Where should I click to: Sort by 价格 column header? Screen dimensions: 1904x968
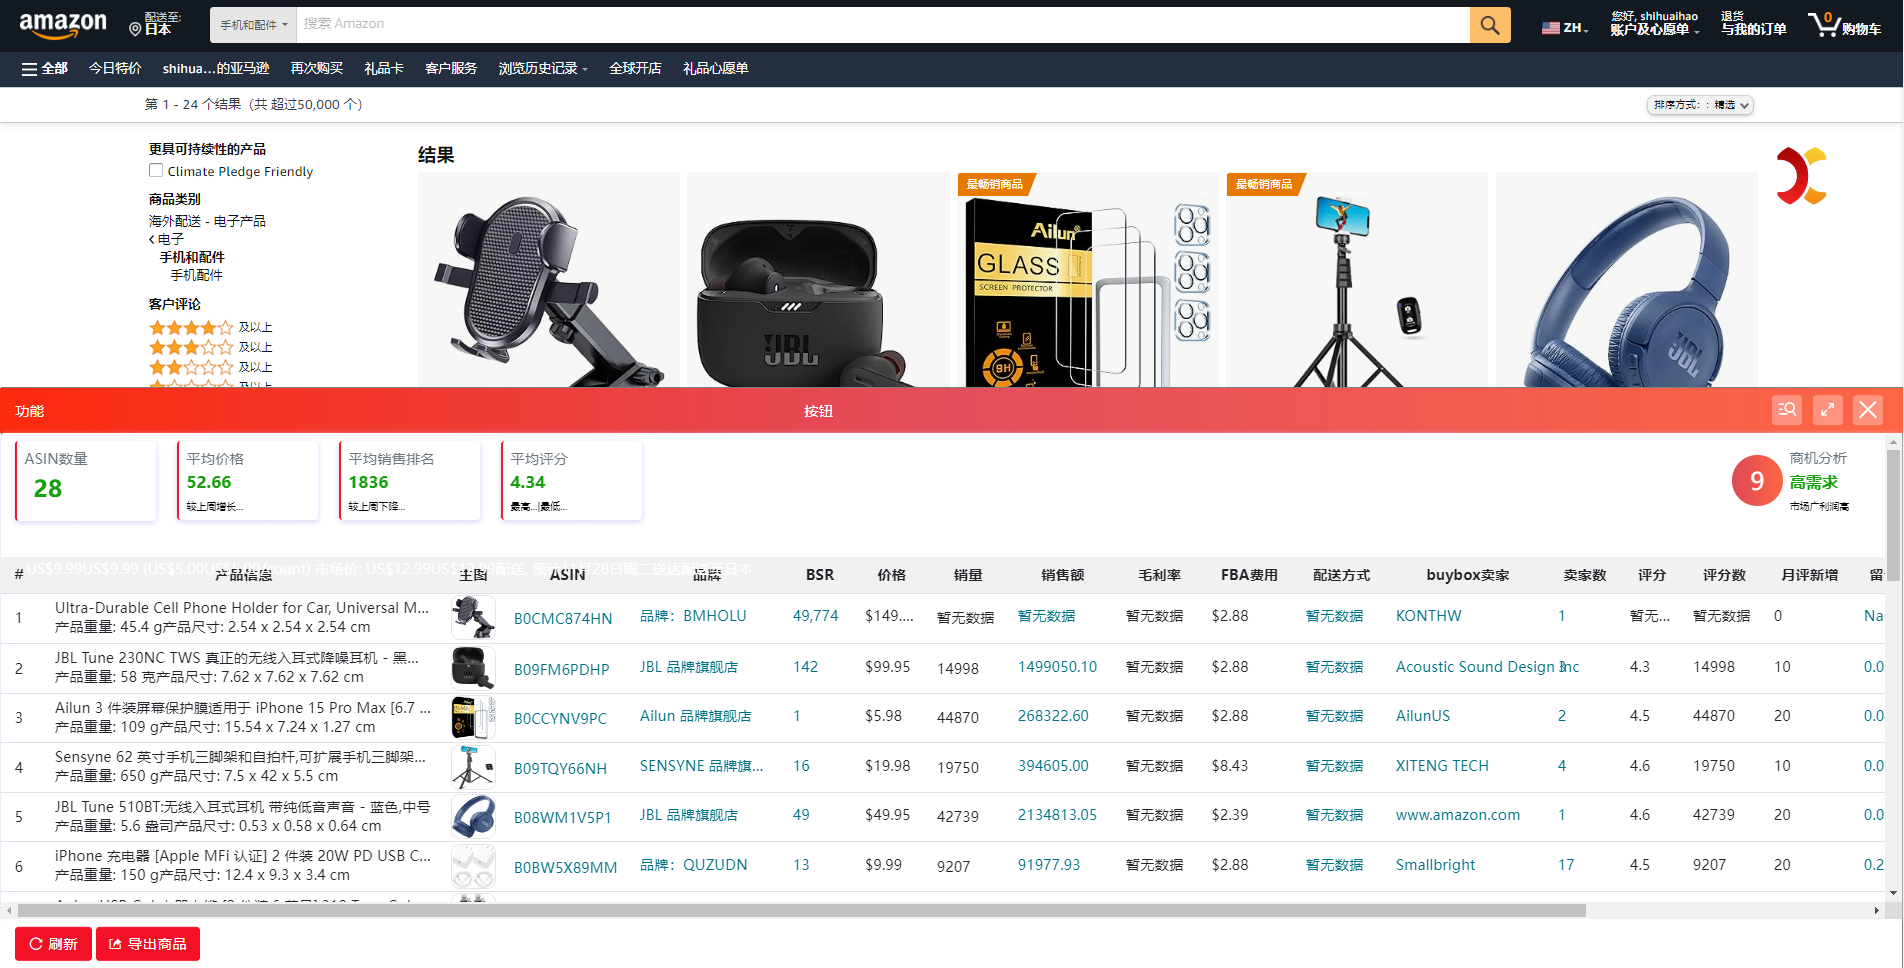point(891,575)
